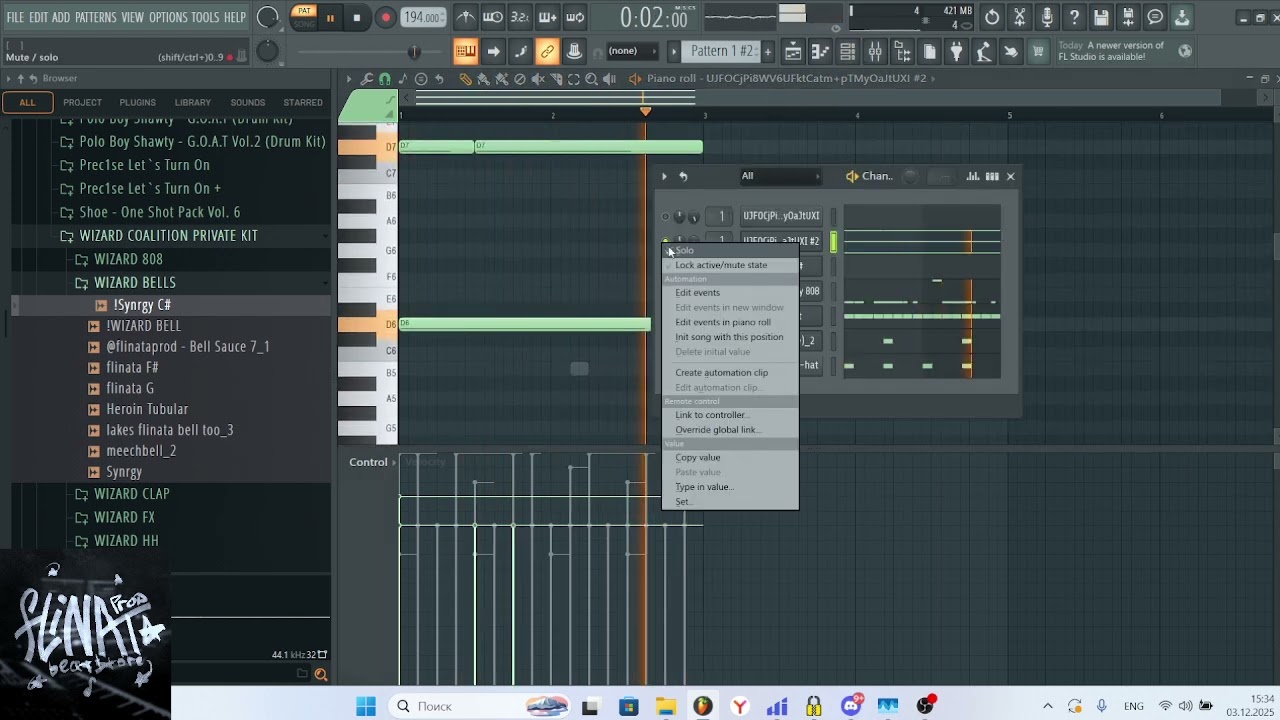
Task: Switch to the PLUGINS browser tab
Action: tap(137, 102)
